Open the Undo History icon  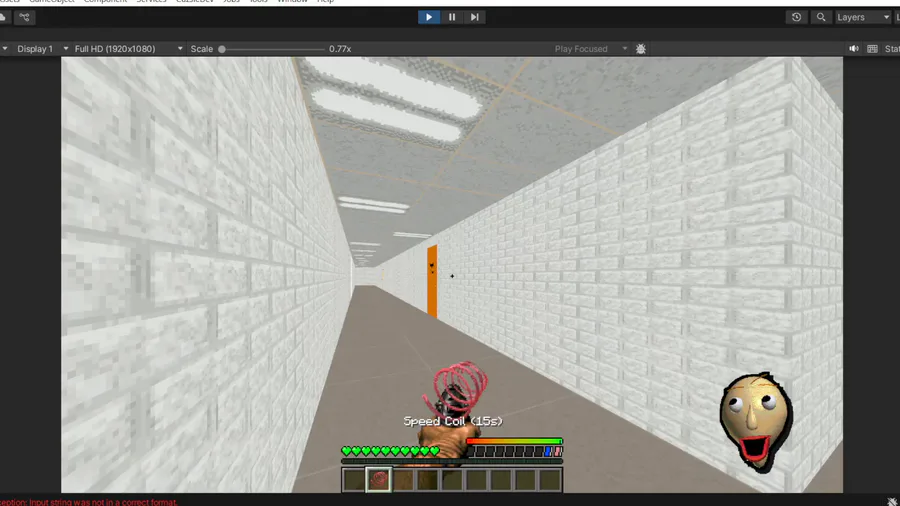pos(796,17)
